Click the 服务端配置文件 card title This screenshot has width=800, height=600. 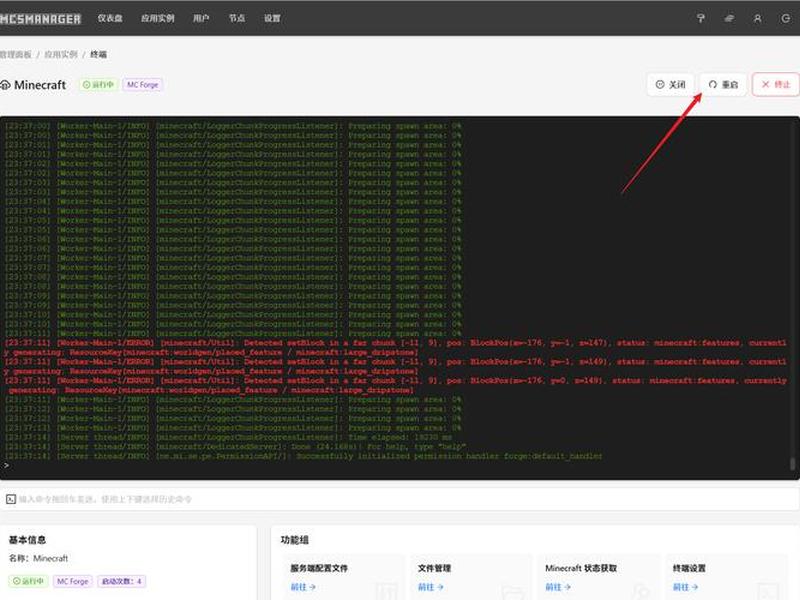(x=319, y=568)
